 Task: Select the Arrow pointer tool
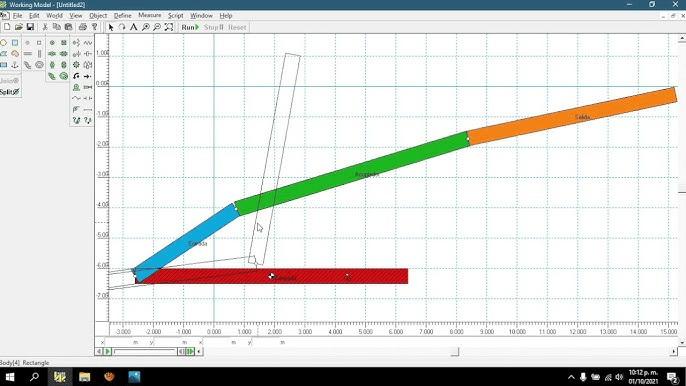111,27
